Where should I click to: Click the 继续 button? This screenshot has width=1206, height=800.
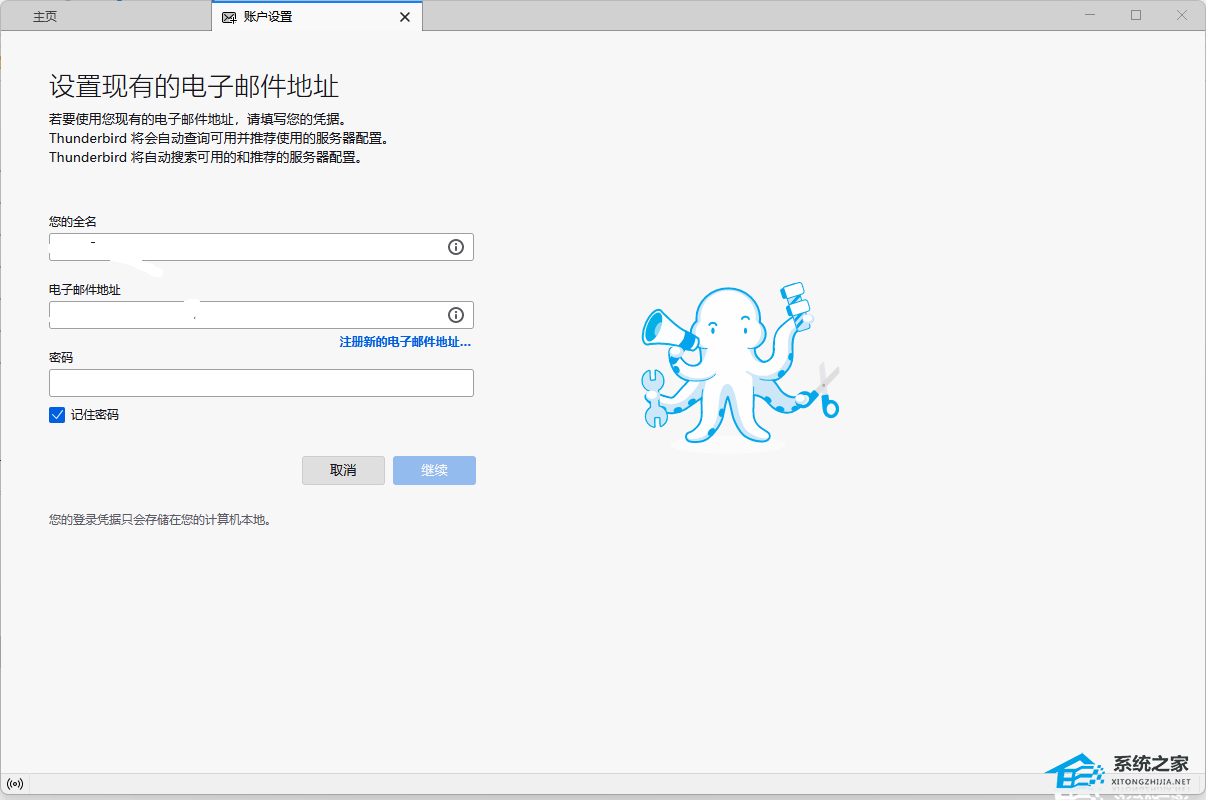click(434, 470)
